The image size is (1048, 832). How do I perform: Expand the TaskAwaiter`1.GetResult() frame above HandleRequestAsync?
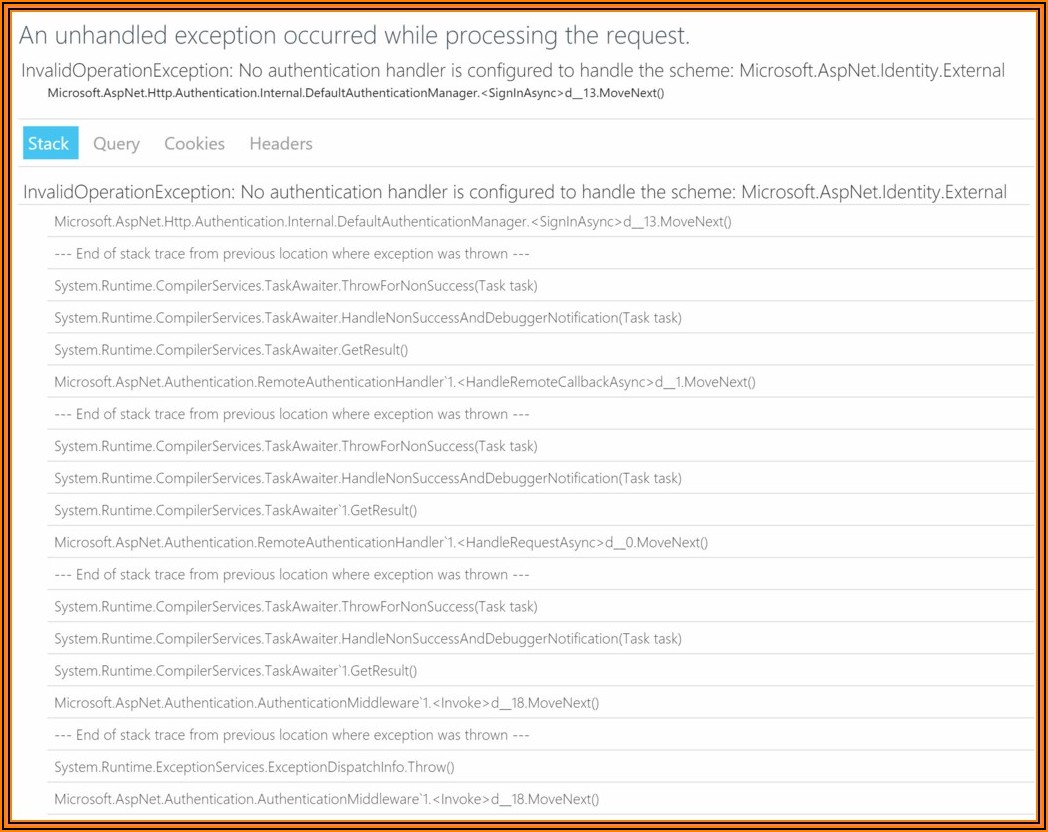coord(235,511)
